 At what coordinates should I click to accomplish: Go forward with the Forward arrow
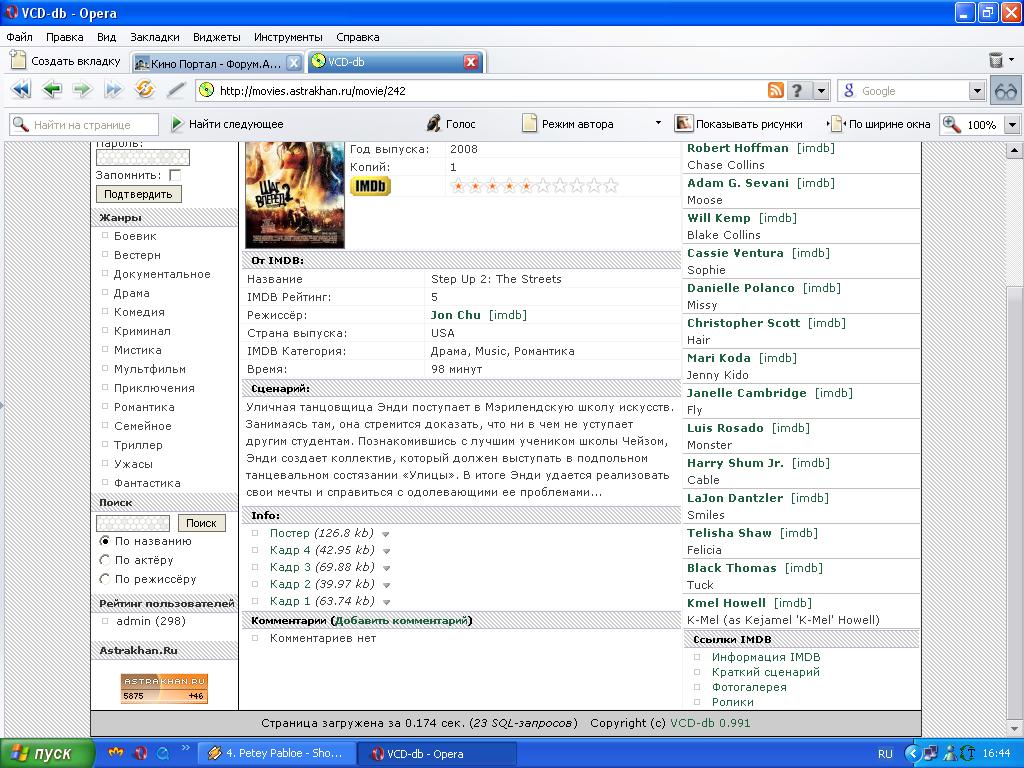82,89
